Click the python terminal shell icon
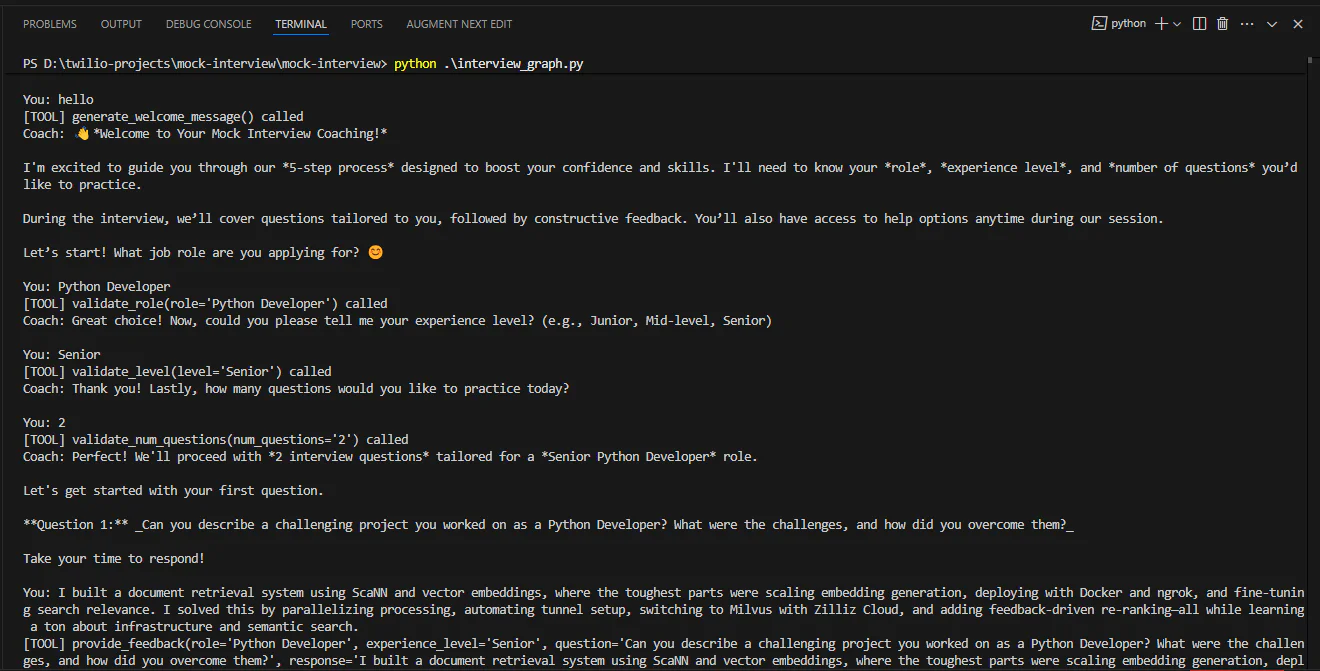 (1099, 23)
